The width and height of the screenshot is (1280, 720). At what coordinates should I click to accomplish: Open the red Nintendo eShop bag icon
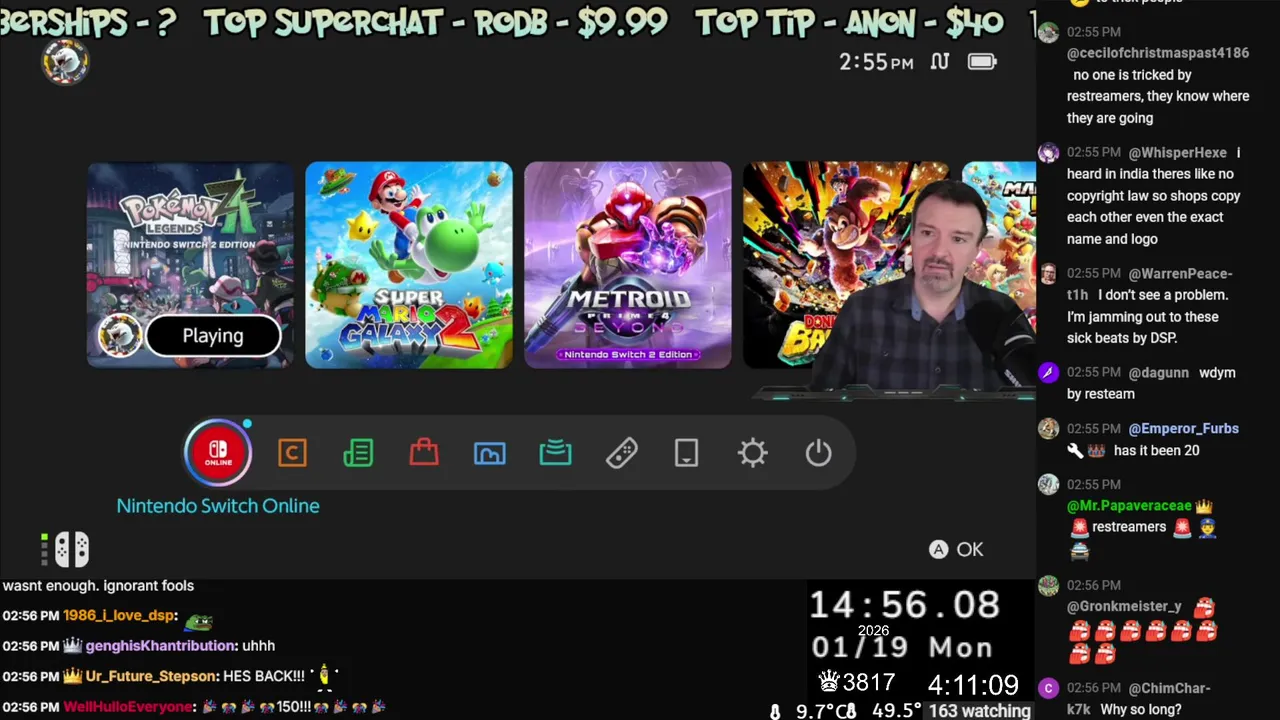pos(424,453)
